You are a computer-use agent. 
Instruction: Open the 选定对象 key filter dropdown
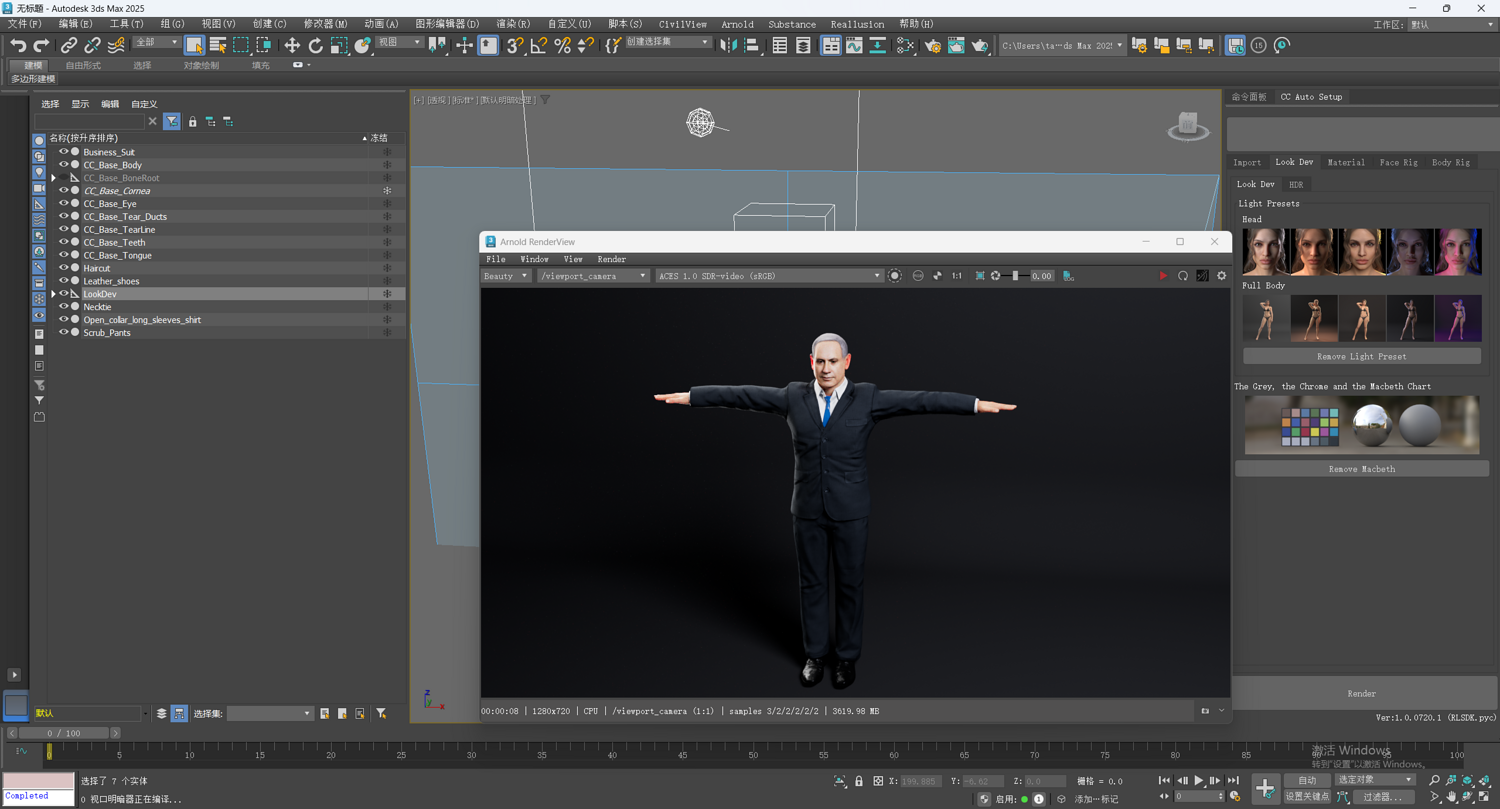[x=1375, y=780]
